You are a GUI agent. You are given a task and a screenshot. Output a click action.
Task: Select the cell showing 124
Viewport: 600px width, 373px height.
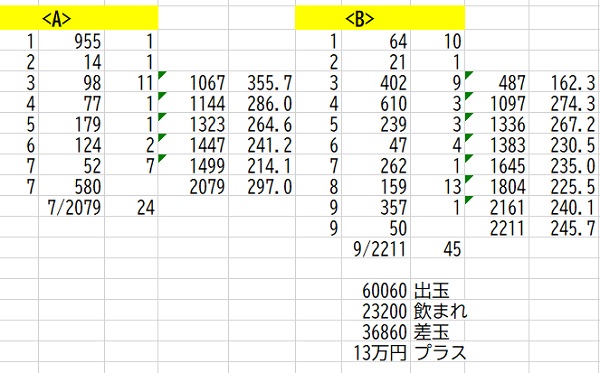click(72, 145)
